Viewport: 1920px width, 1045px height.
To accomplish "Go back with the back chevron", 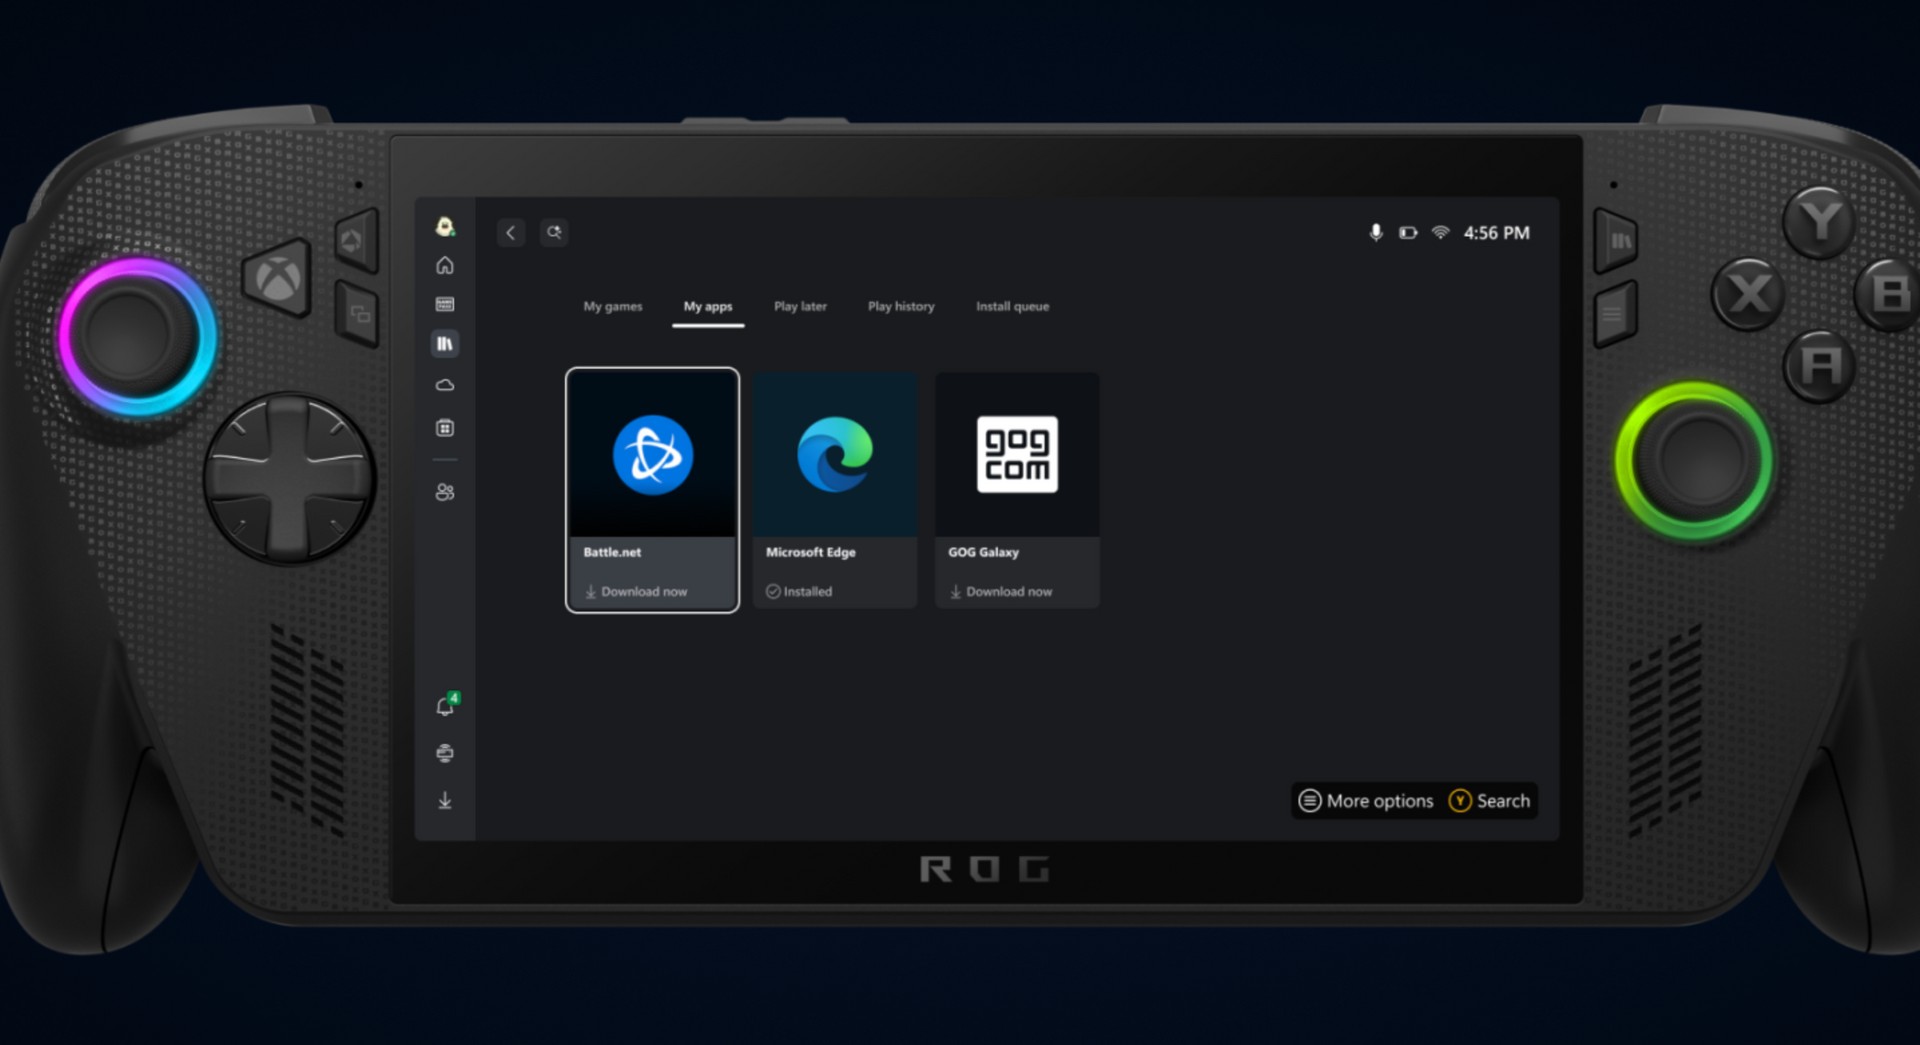I will pyautogui.click(x=511, y=233).
